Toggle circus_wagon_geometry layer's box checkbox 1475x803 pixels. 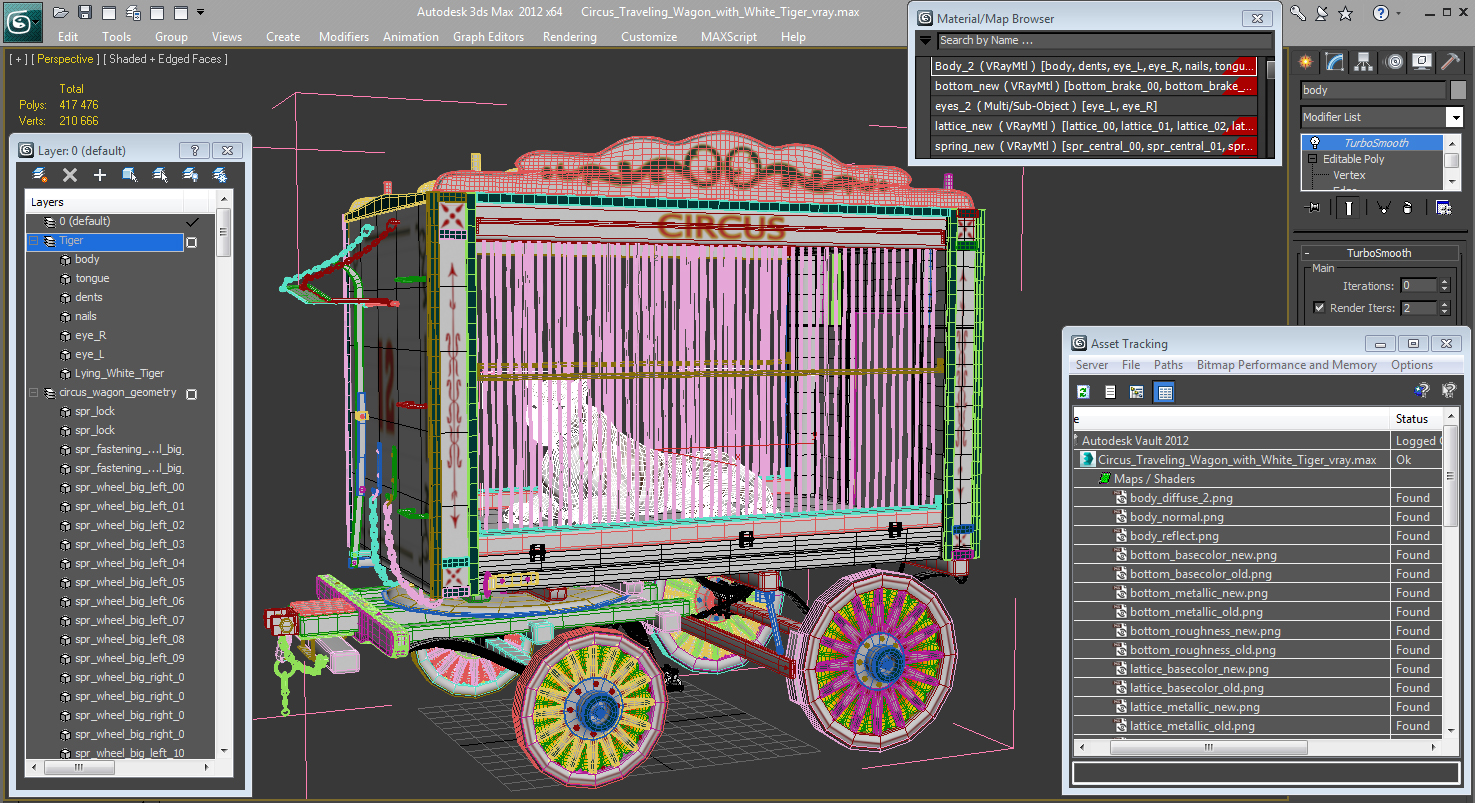click(x=192, y=394)
